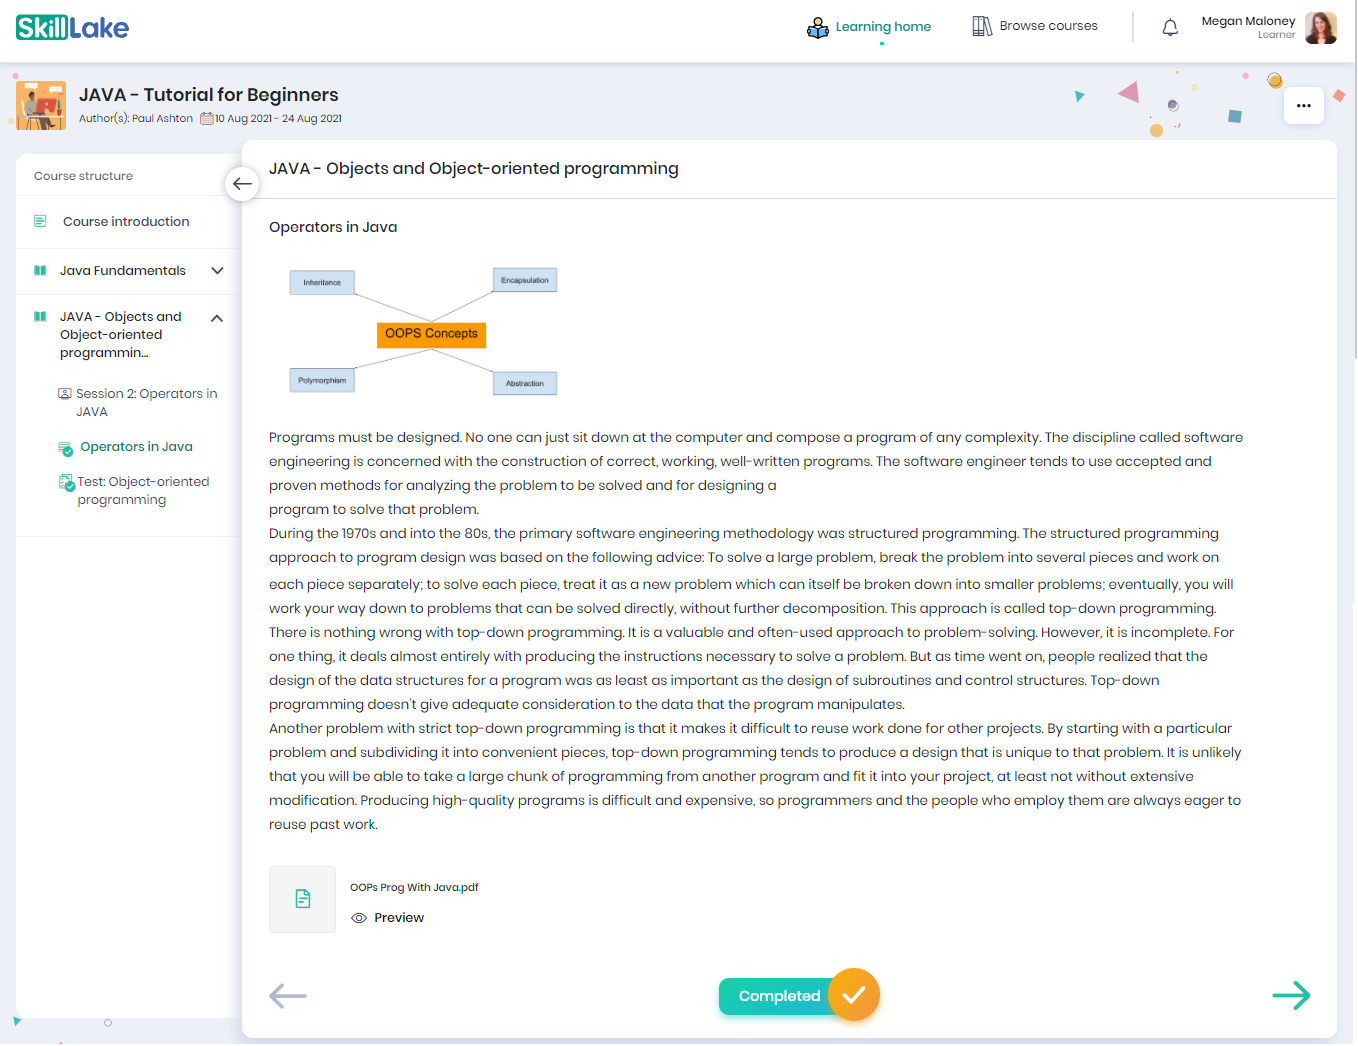The height and width of the screenshot is (1046, 1358).
Task: Click the Objects and Object-oriented module book icon
Action: (40, 316)
